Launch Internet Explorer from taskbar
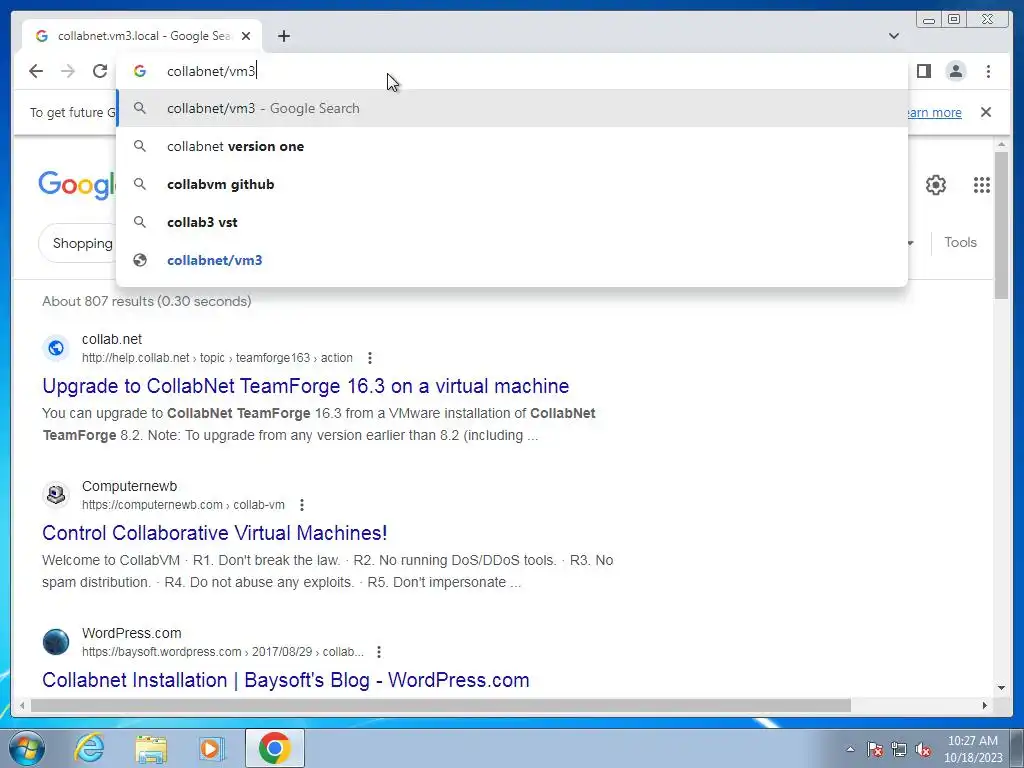1024x768 pixels. (89, 748)
